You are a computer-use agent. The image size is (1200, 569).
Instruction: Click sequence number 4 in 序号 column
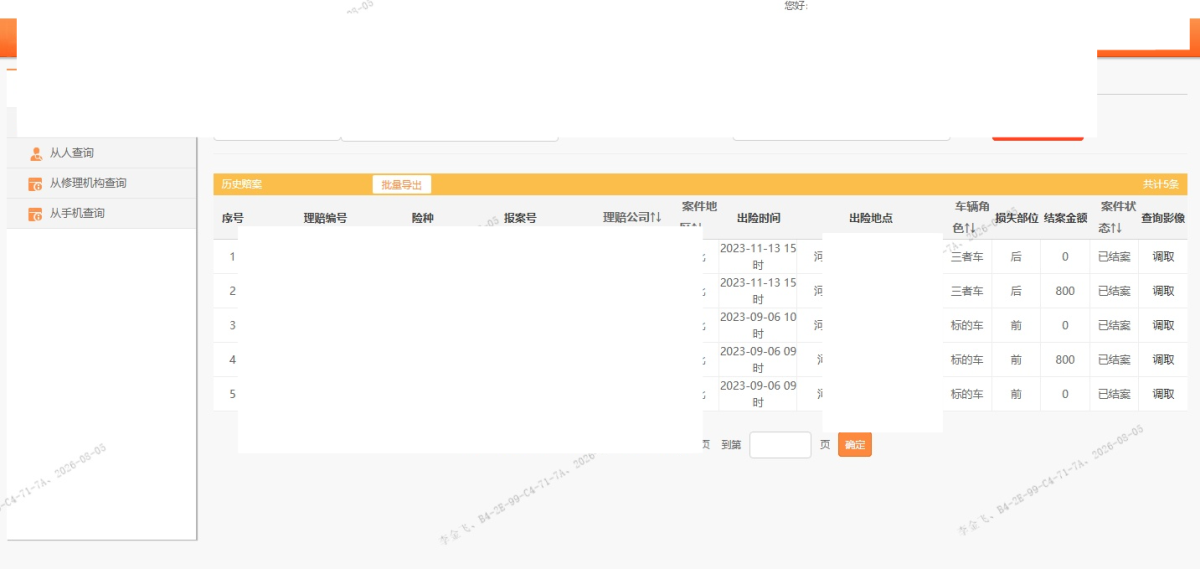tap(233, 359)
